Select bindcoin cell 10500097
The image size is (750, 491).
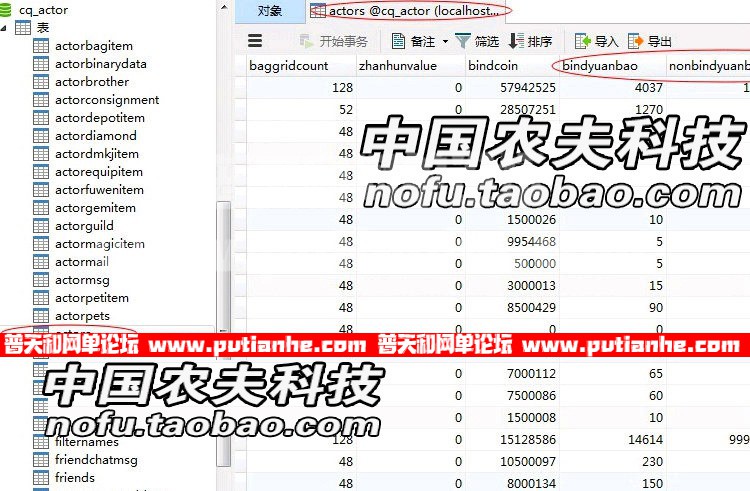pos(512,462)
